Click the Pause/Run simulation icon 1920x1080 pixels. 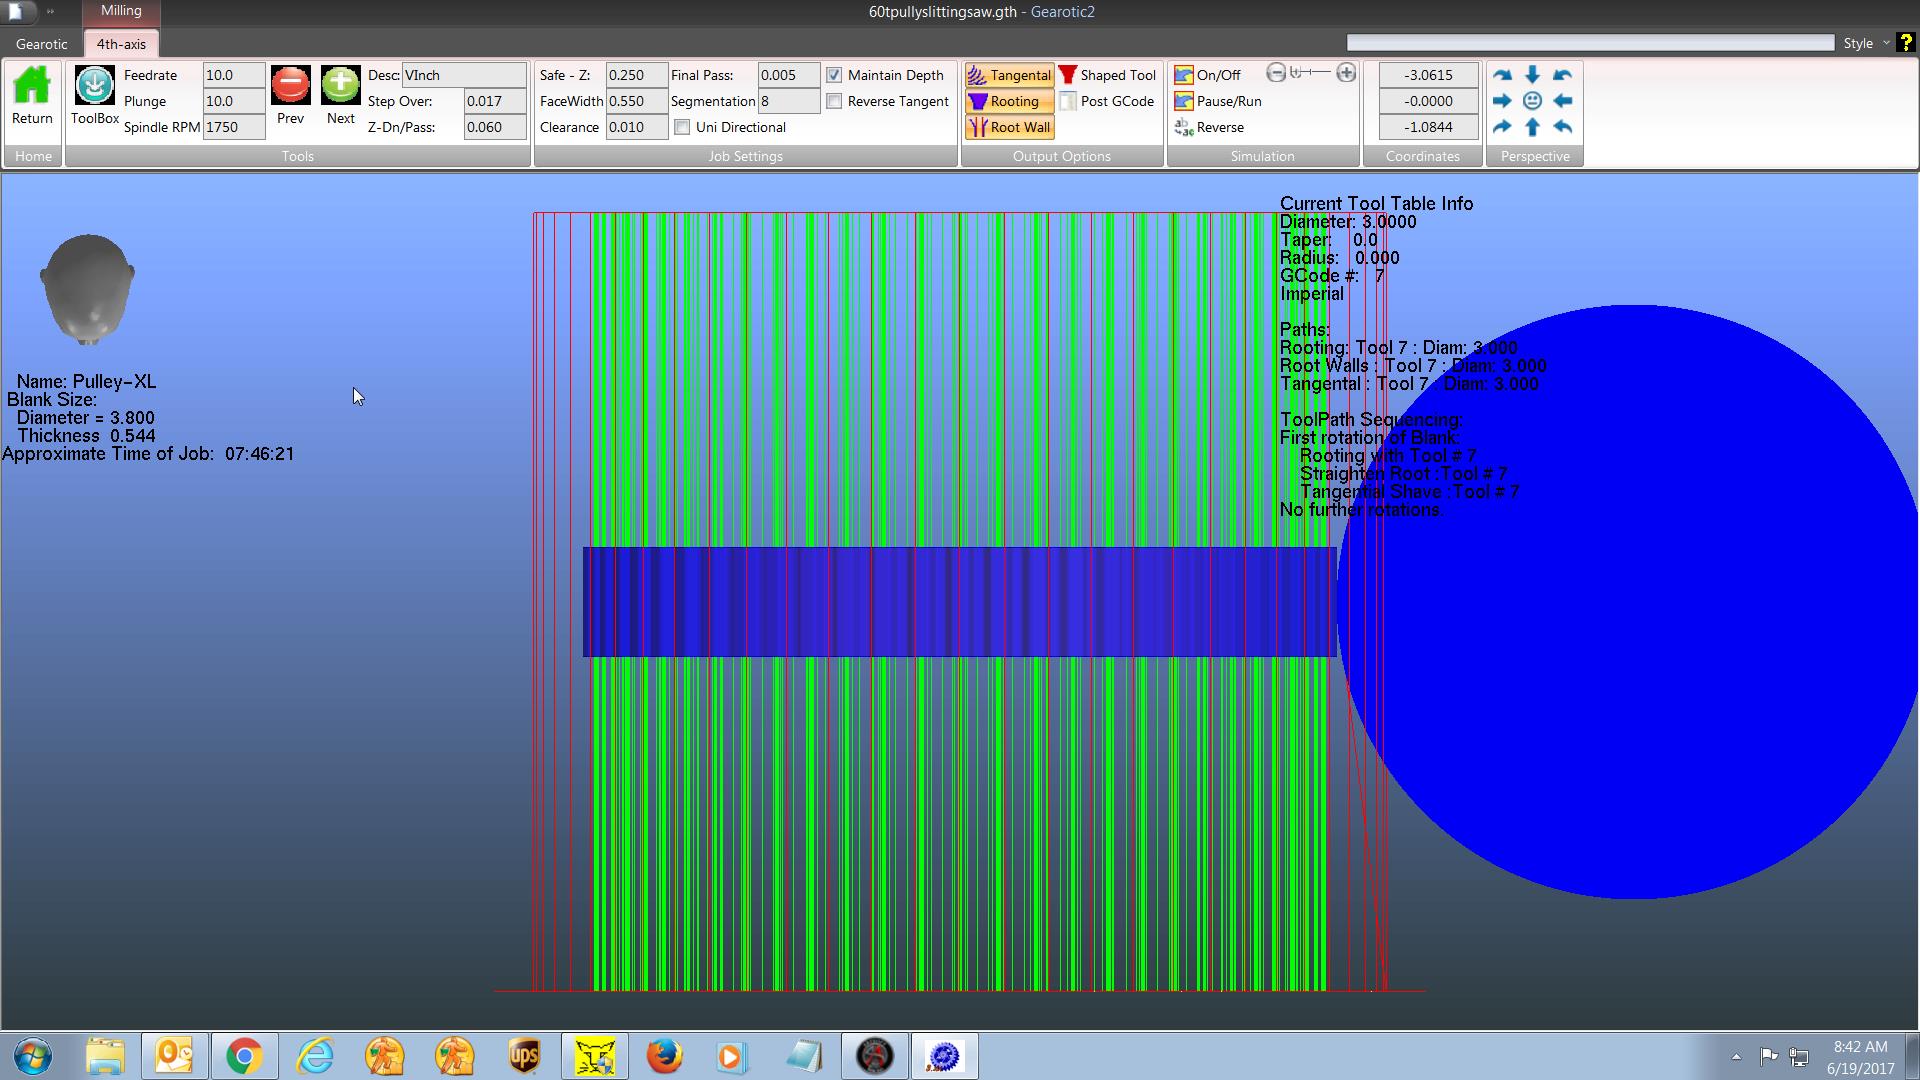[1184, 101]
